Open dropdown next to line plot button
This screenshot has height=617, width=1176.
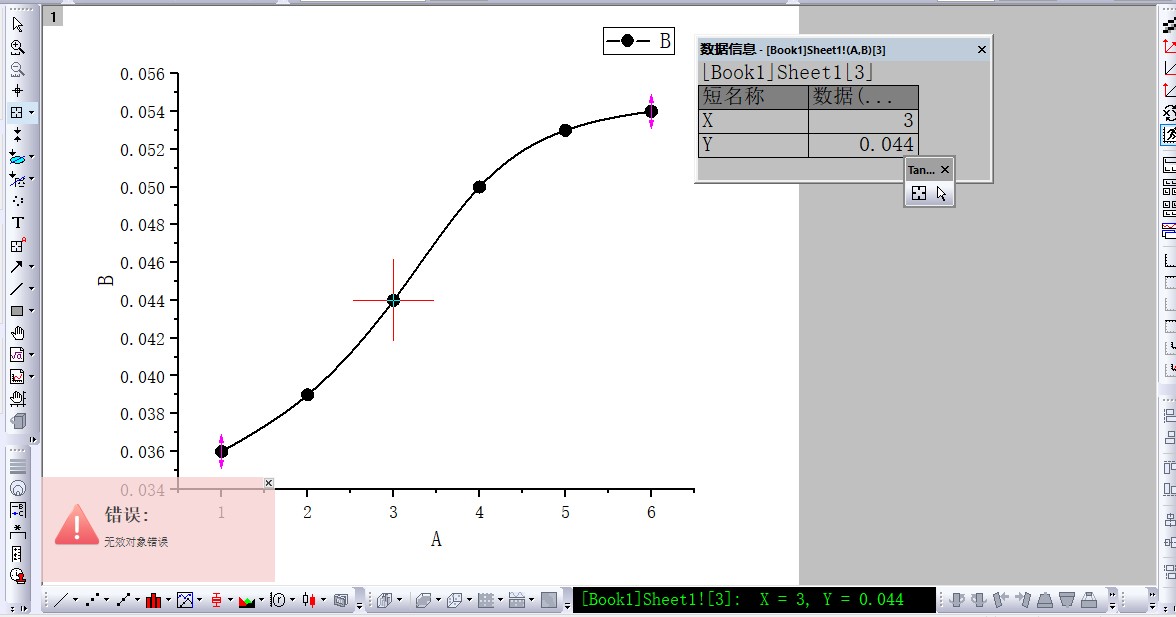point(76,601)
